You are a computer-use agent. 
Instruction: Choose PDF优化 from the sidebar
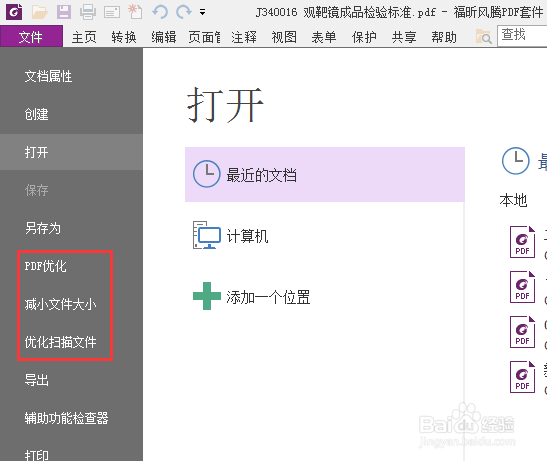71,266
